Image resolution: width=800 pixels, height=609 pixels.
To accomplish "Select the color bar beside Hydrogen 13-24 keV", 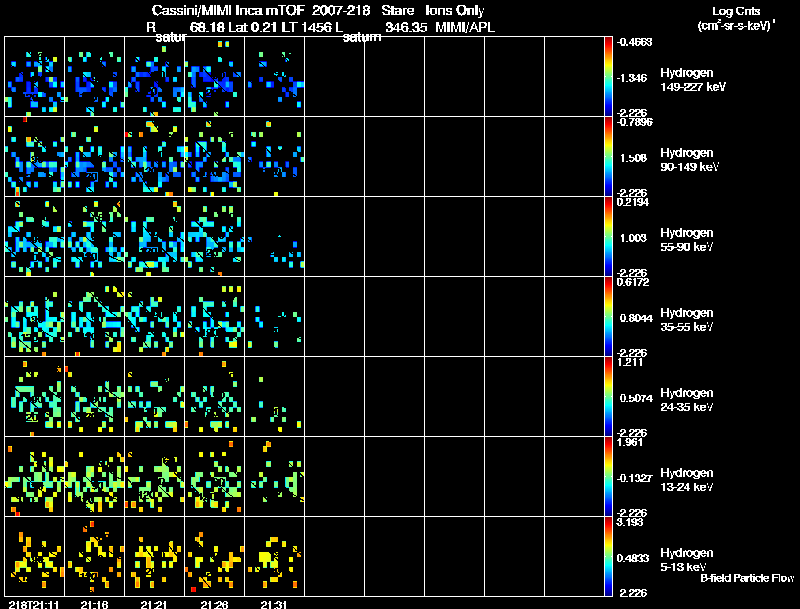I will point(608,477).
